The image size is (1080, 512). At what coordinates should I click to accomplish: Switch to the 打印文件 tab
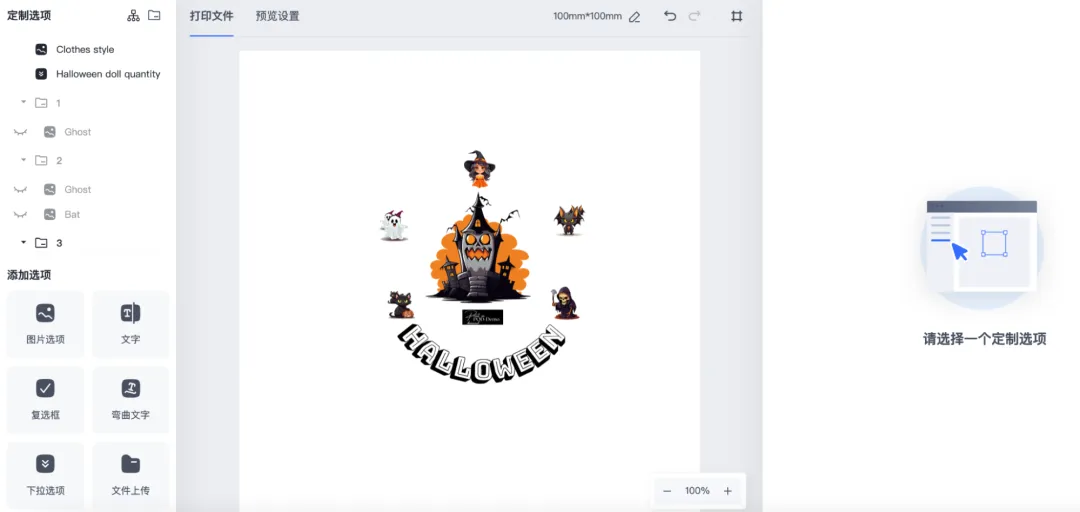pyautogui.click(x=211, y=16)
